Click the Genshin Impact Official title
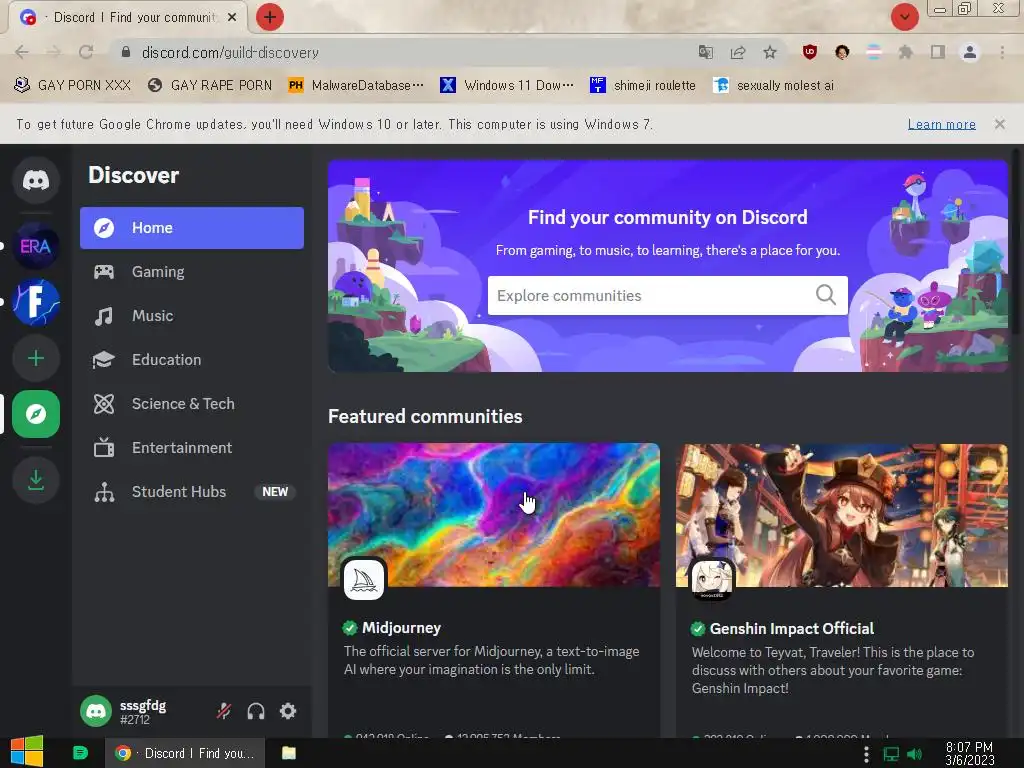This screenshot has height=768, width=1024. (792, 628)
